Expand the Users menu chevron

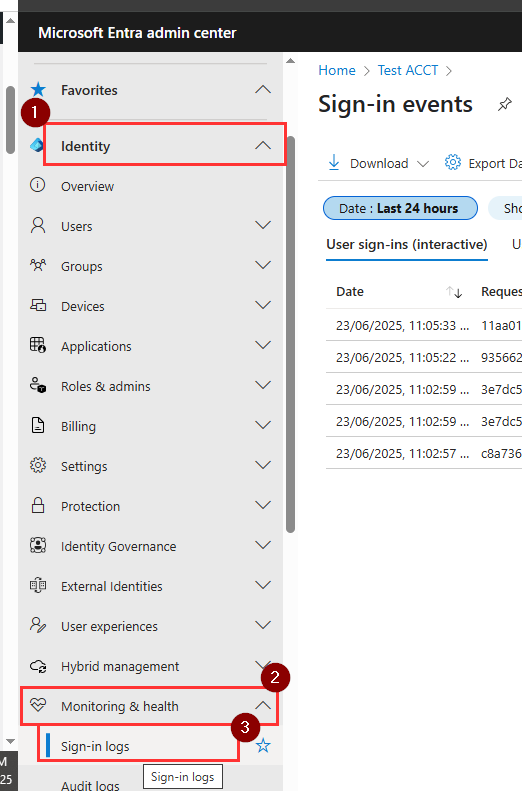(x=263, y=225)
